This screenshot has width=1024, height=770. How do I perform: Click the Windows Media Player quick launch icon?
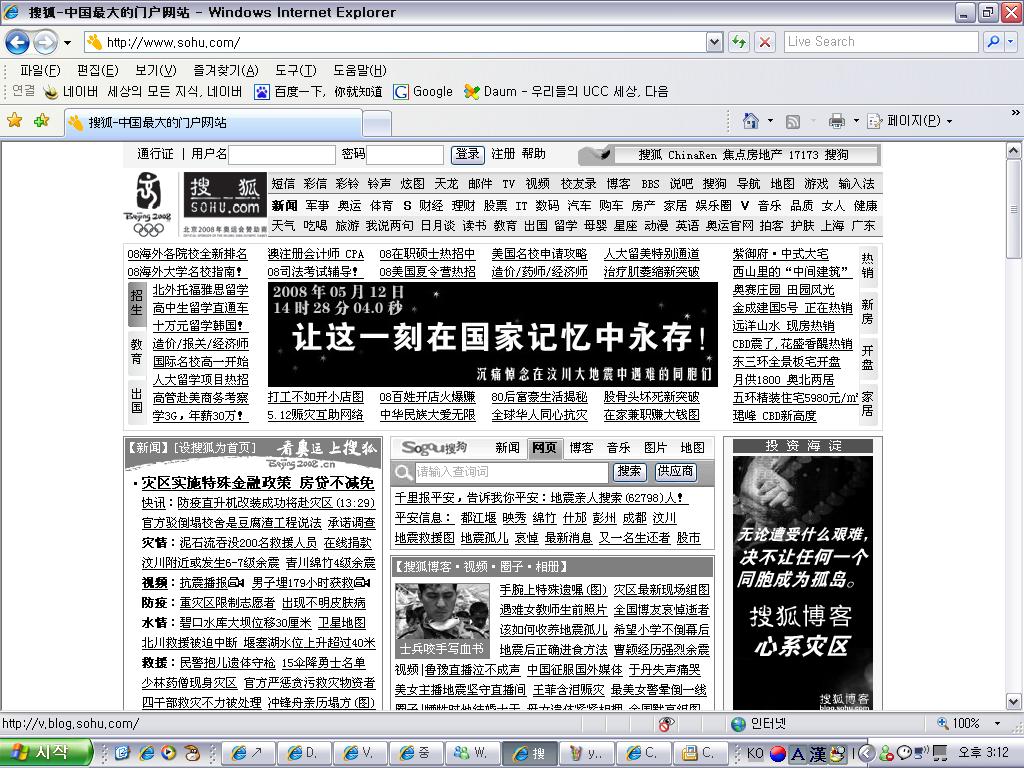[x=168, y=754]
